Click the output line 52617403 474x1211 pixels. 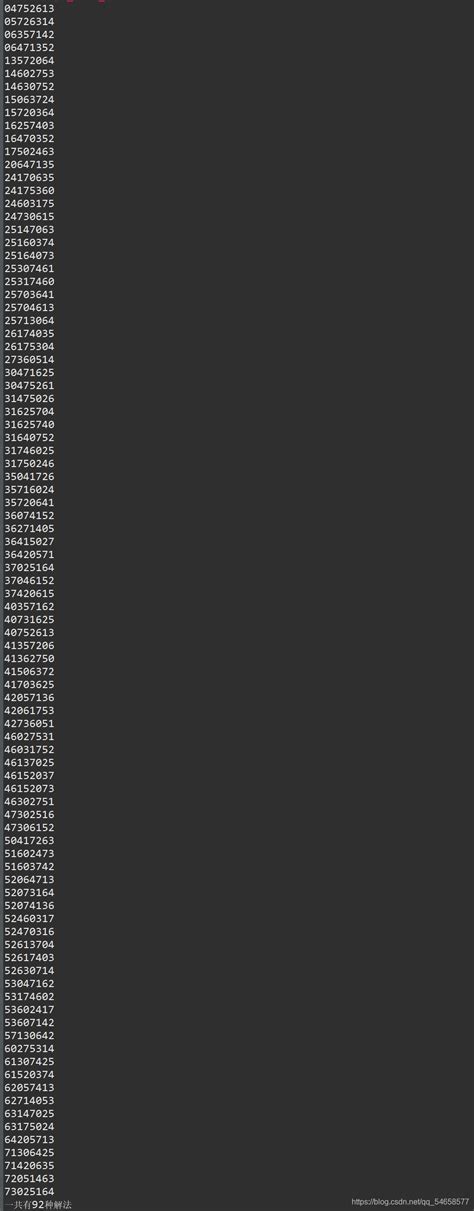click(x=29, y=957)
